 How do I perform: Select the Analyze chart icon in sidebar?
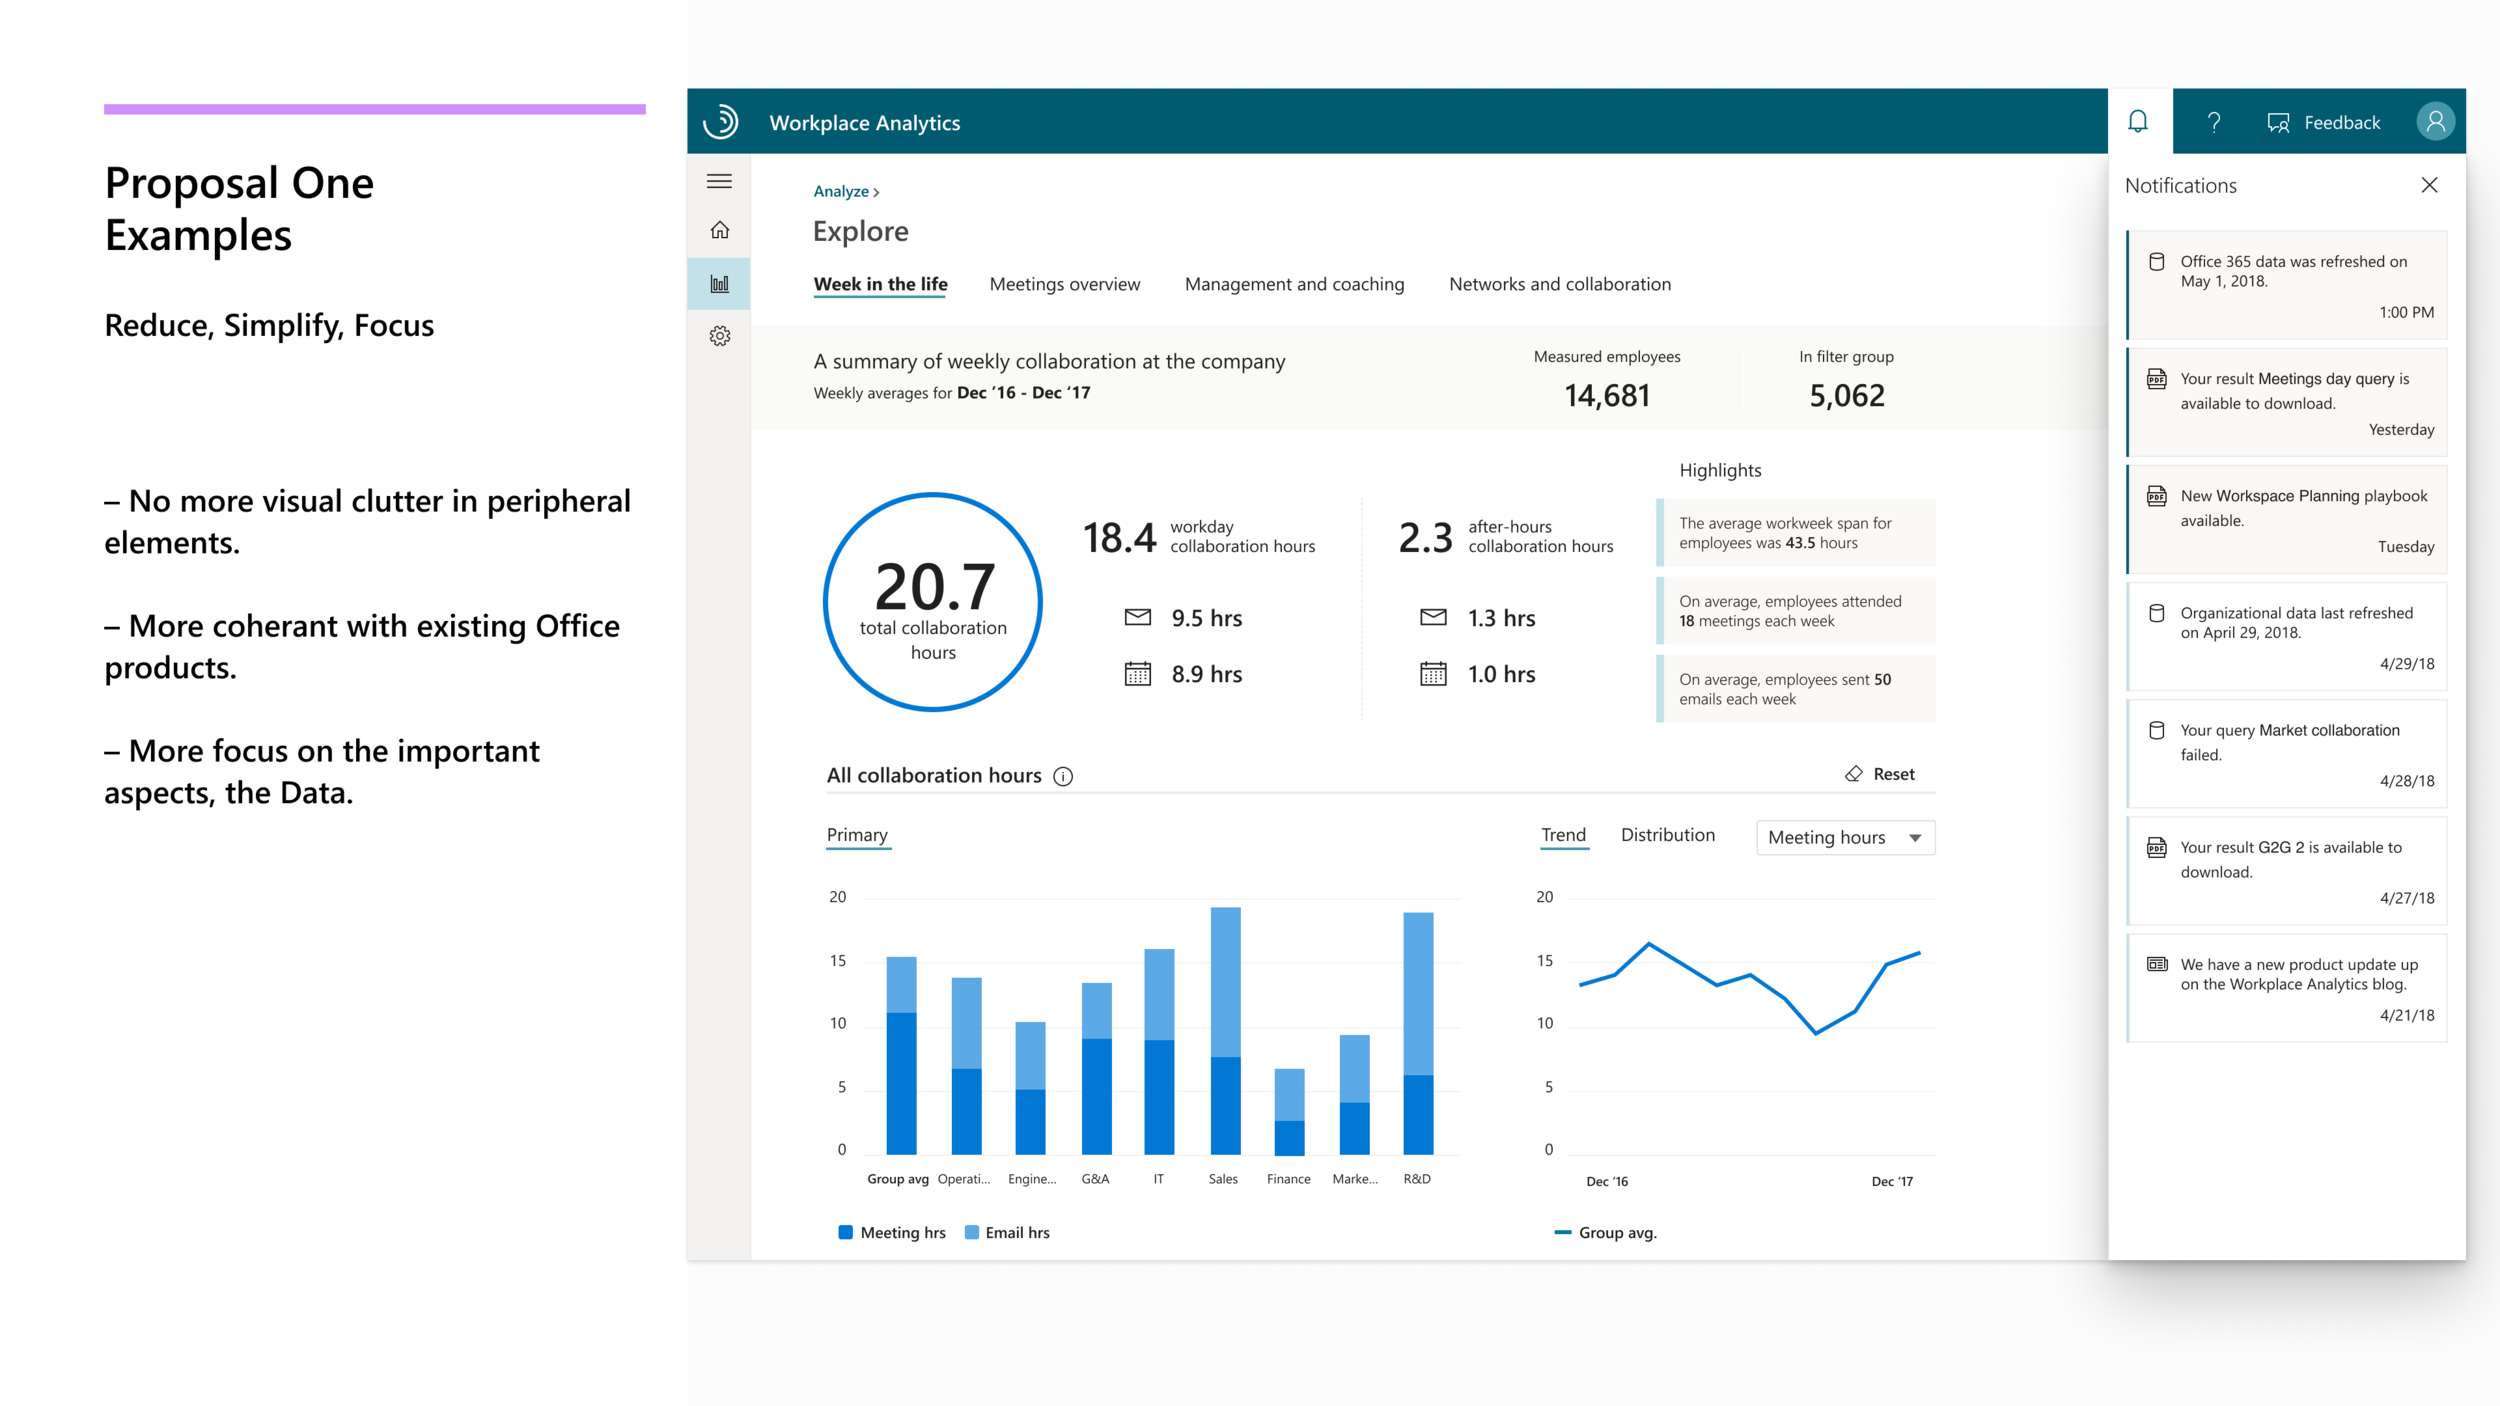(x=719, y=283)
